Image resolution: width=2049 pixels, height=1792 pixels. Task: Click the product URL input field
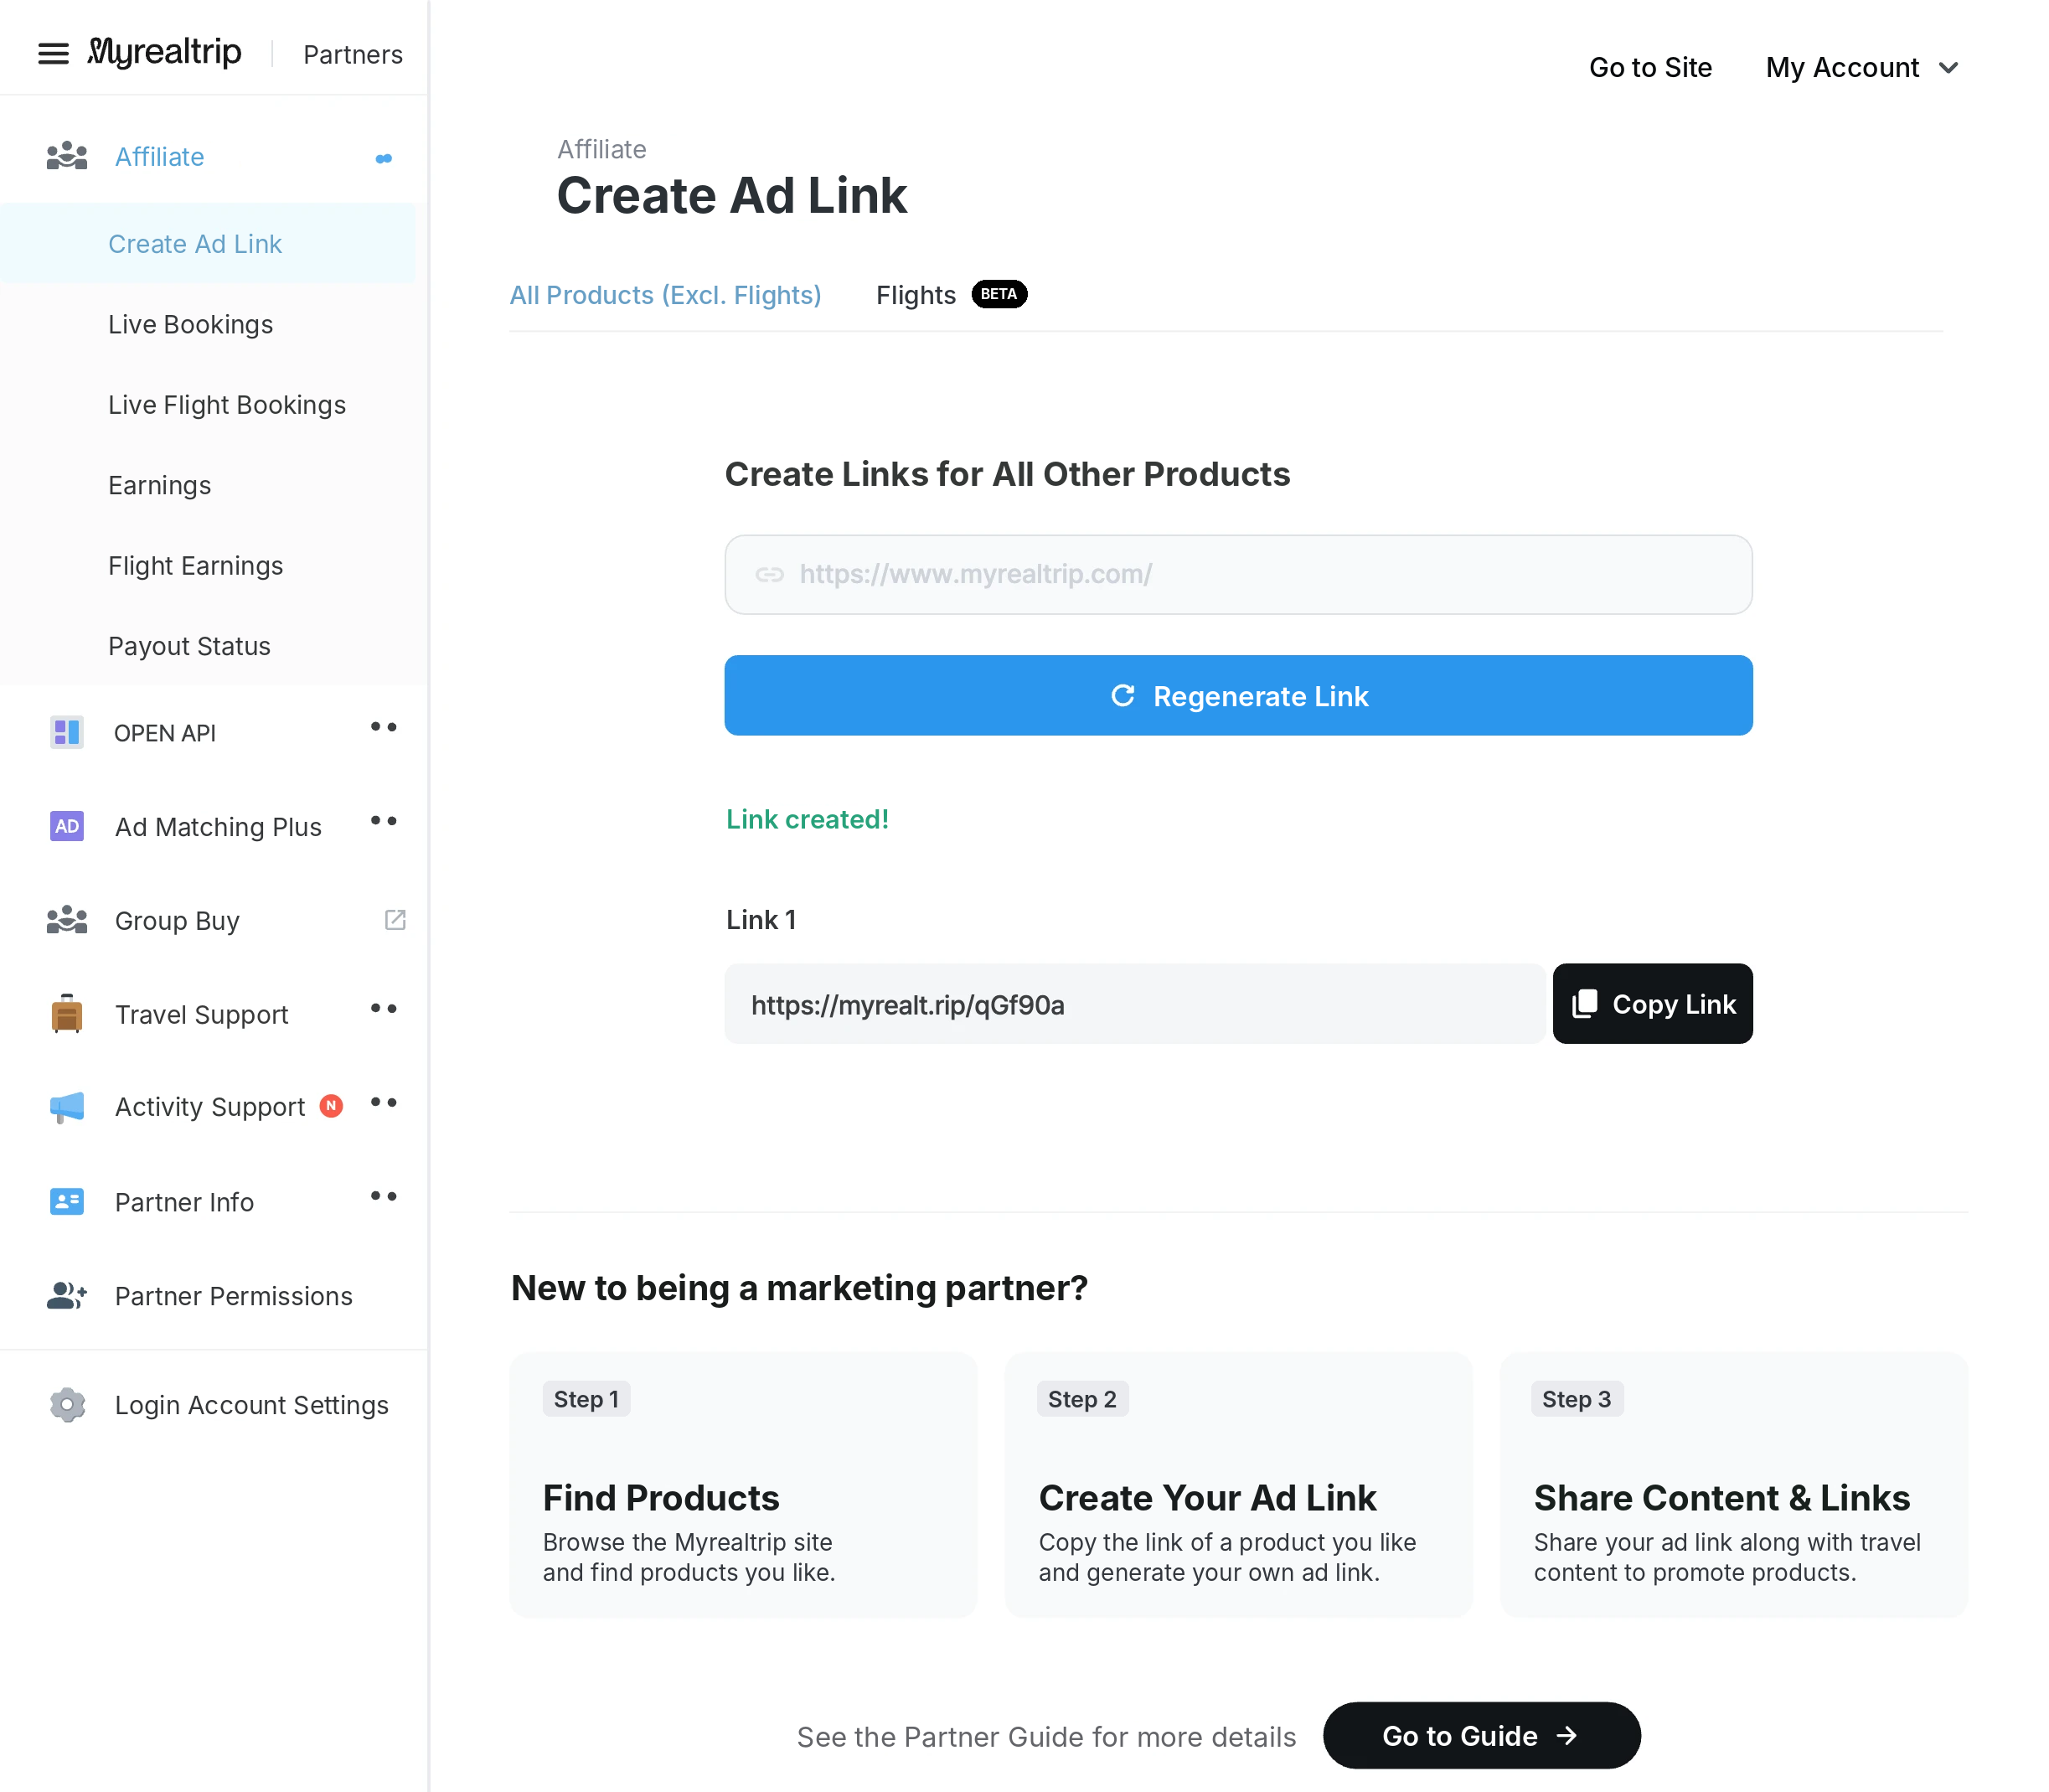click(1238, 574)
